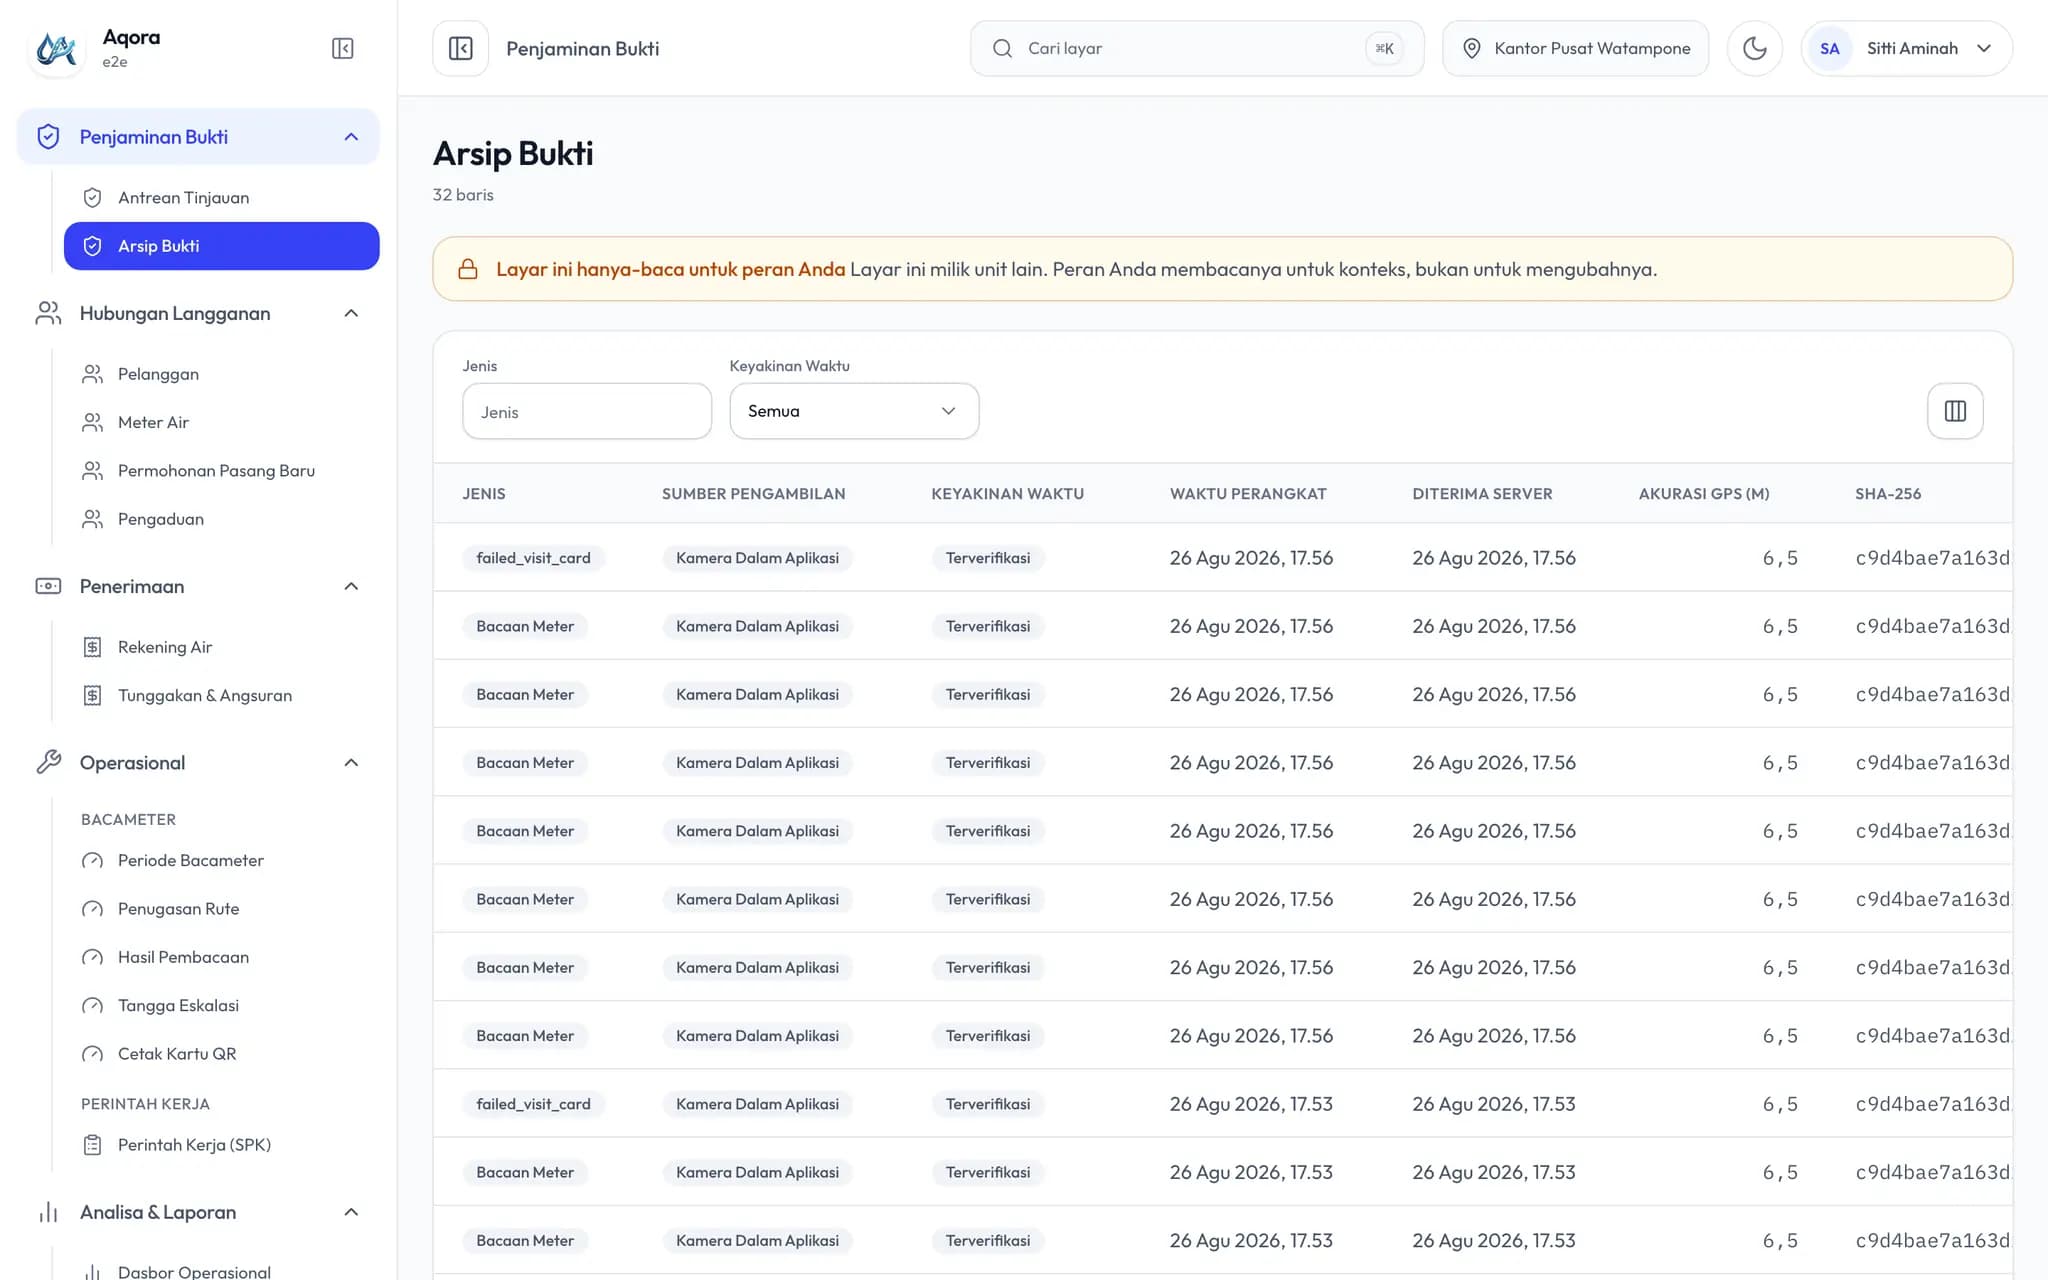Switch to dark mode with the moon icon

(1755, 48)
